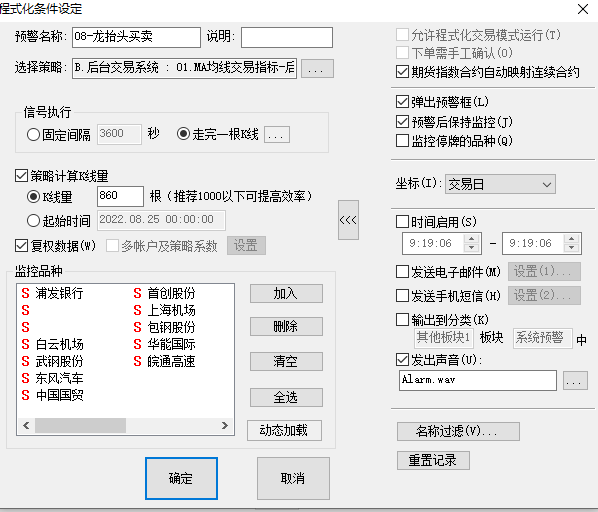Screen dimensions: 598x512
Task: Confirm with the 确定 button
Action: pos(181,478)
